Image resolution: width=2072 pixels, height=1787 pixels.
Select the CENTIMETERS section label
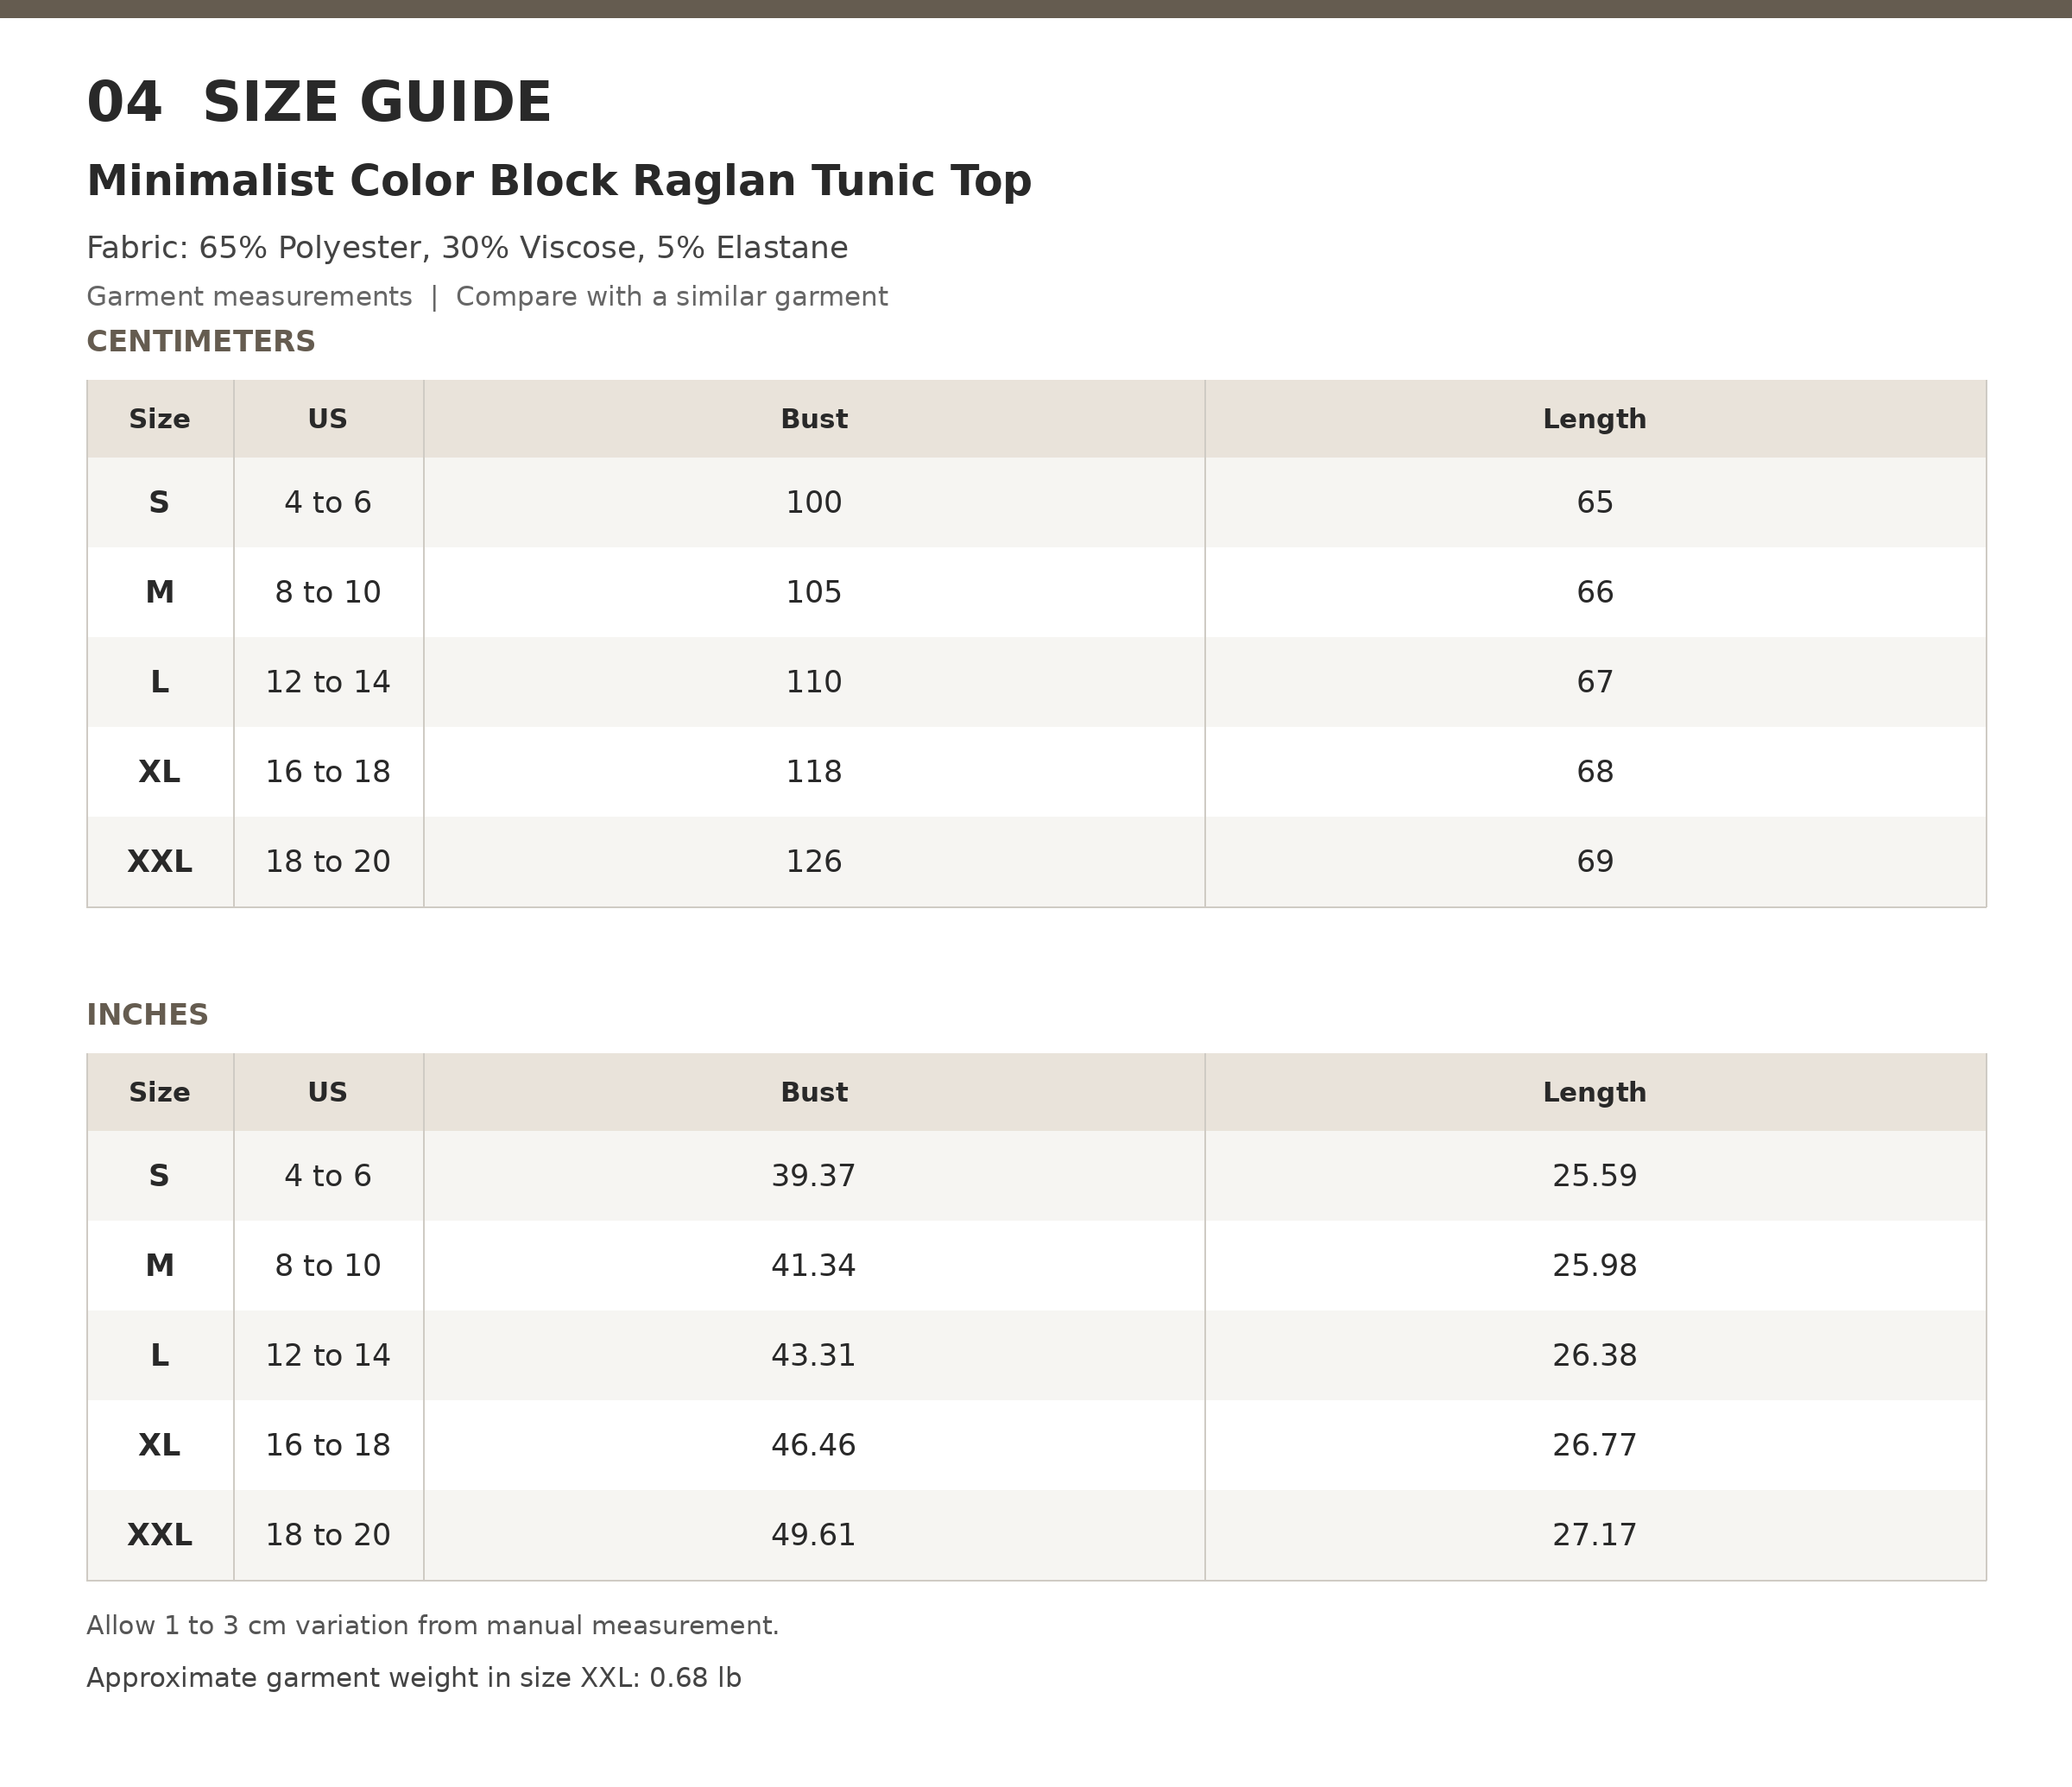(x=201, y=342)
